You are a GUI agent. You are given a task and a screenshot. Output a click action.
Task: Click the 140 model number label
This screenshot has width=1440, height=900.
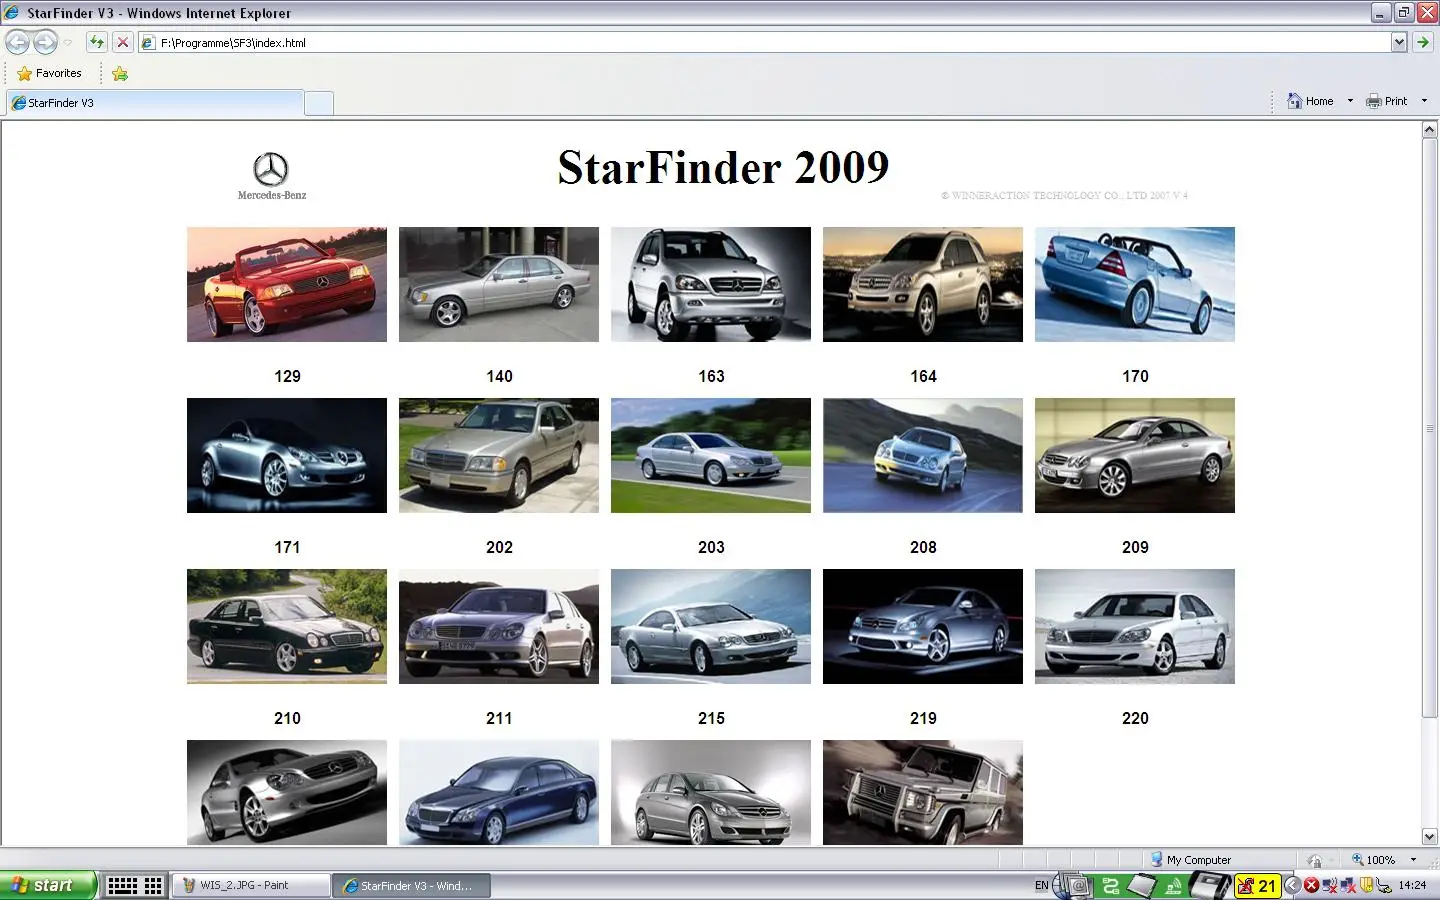pos(499,376)
